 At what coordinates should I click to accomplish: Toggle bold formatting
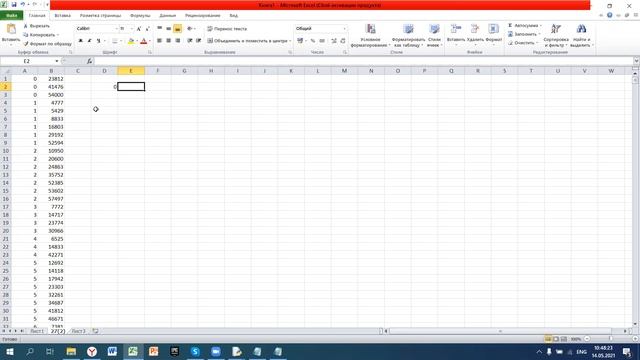80,41
